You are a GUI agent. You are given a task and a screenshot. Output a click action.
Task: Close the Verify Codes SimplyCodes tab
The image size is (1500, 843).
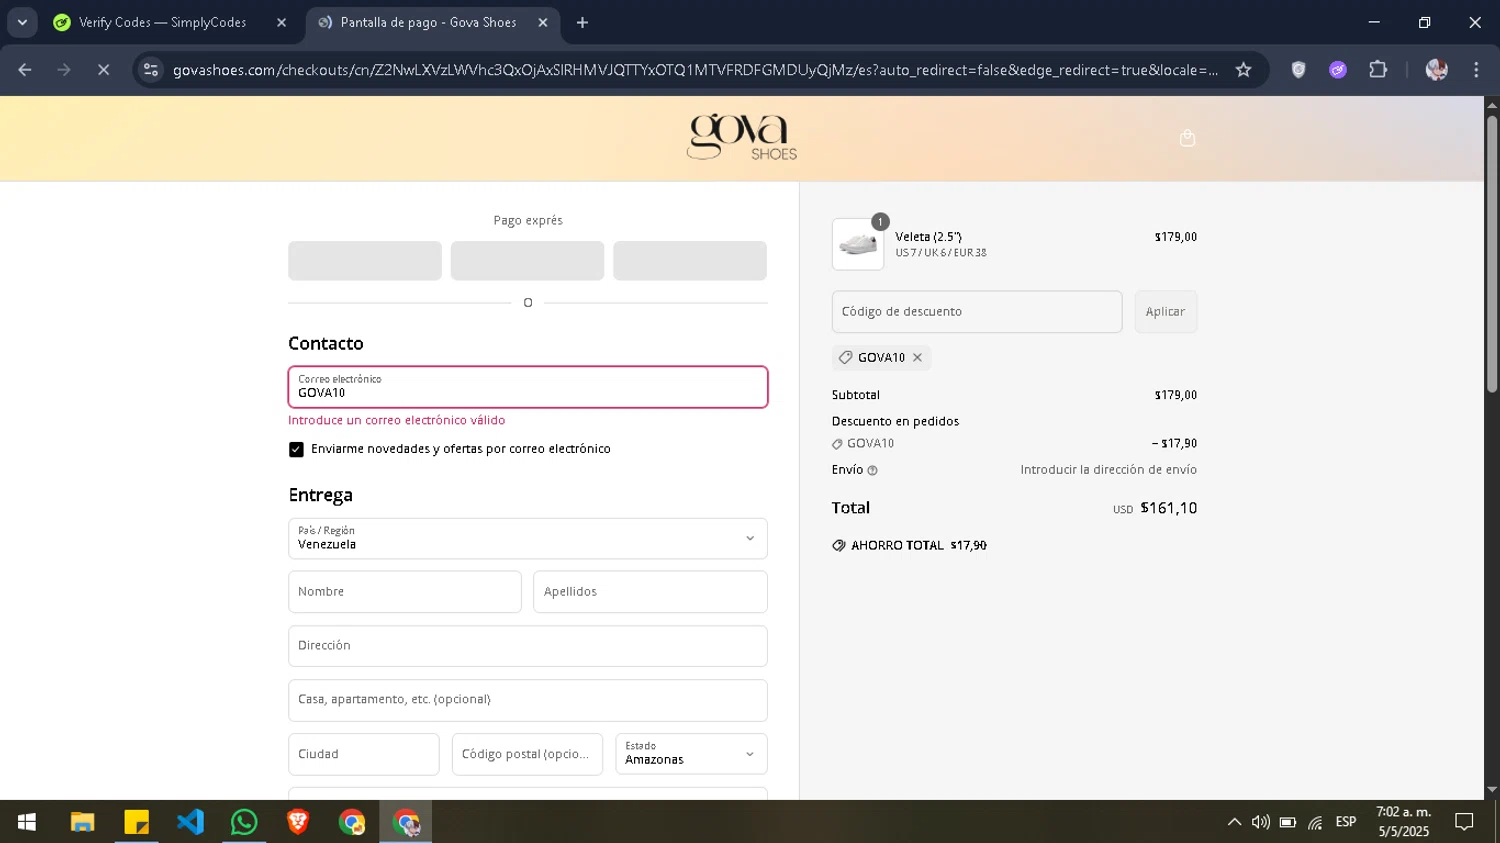tap(281, 22)
